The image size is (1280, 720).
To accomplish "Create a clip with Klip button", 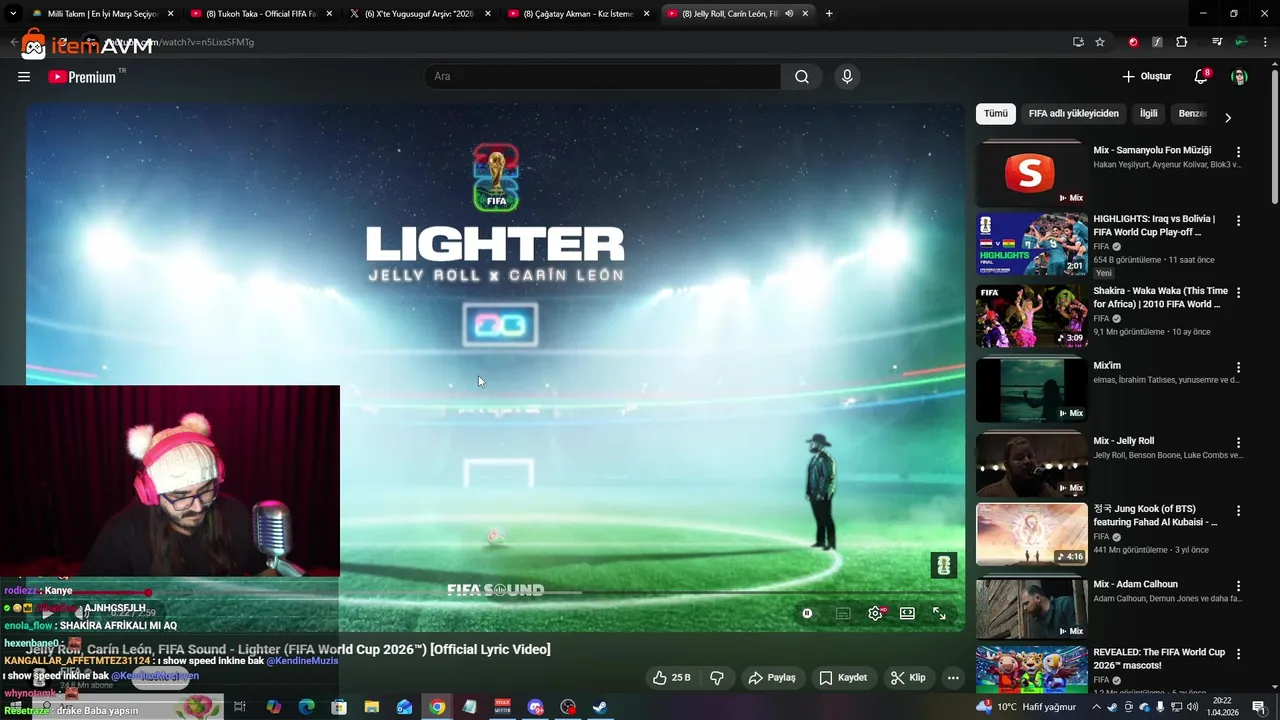I will pos(908,678).
